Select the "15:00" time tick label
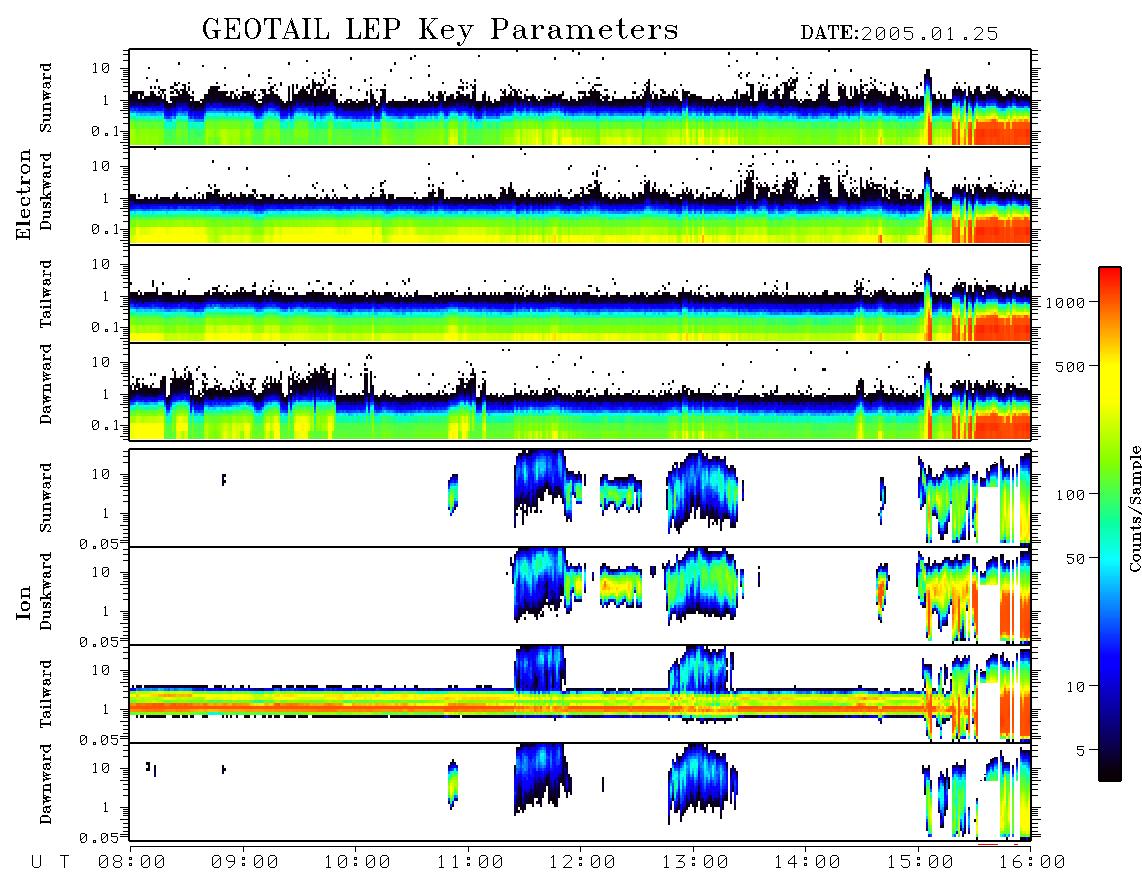Viewport: 1142px width, 880px height. (919, 863)
